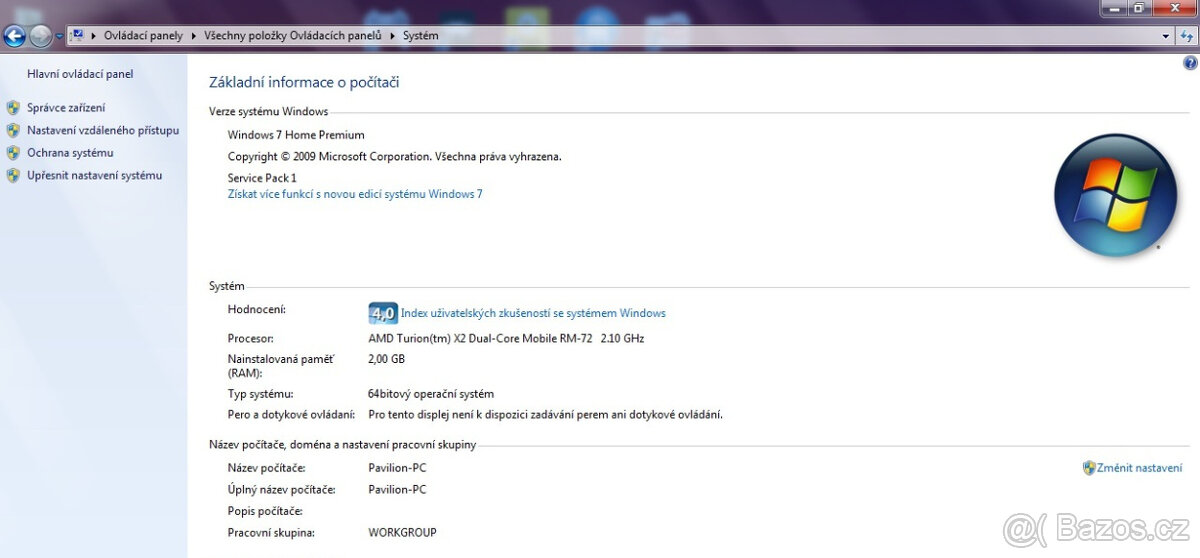The image size is (1200, 558).
Task: Click the shield icon beside Nastavení vzdáleného přístupu
Action: [13, 130]
